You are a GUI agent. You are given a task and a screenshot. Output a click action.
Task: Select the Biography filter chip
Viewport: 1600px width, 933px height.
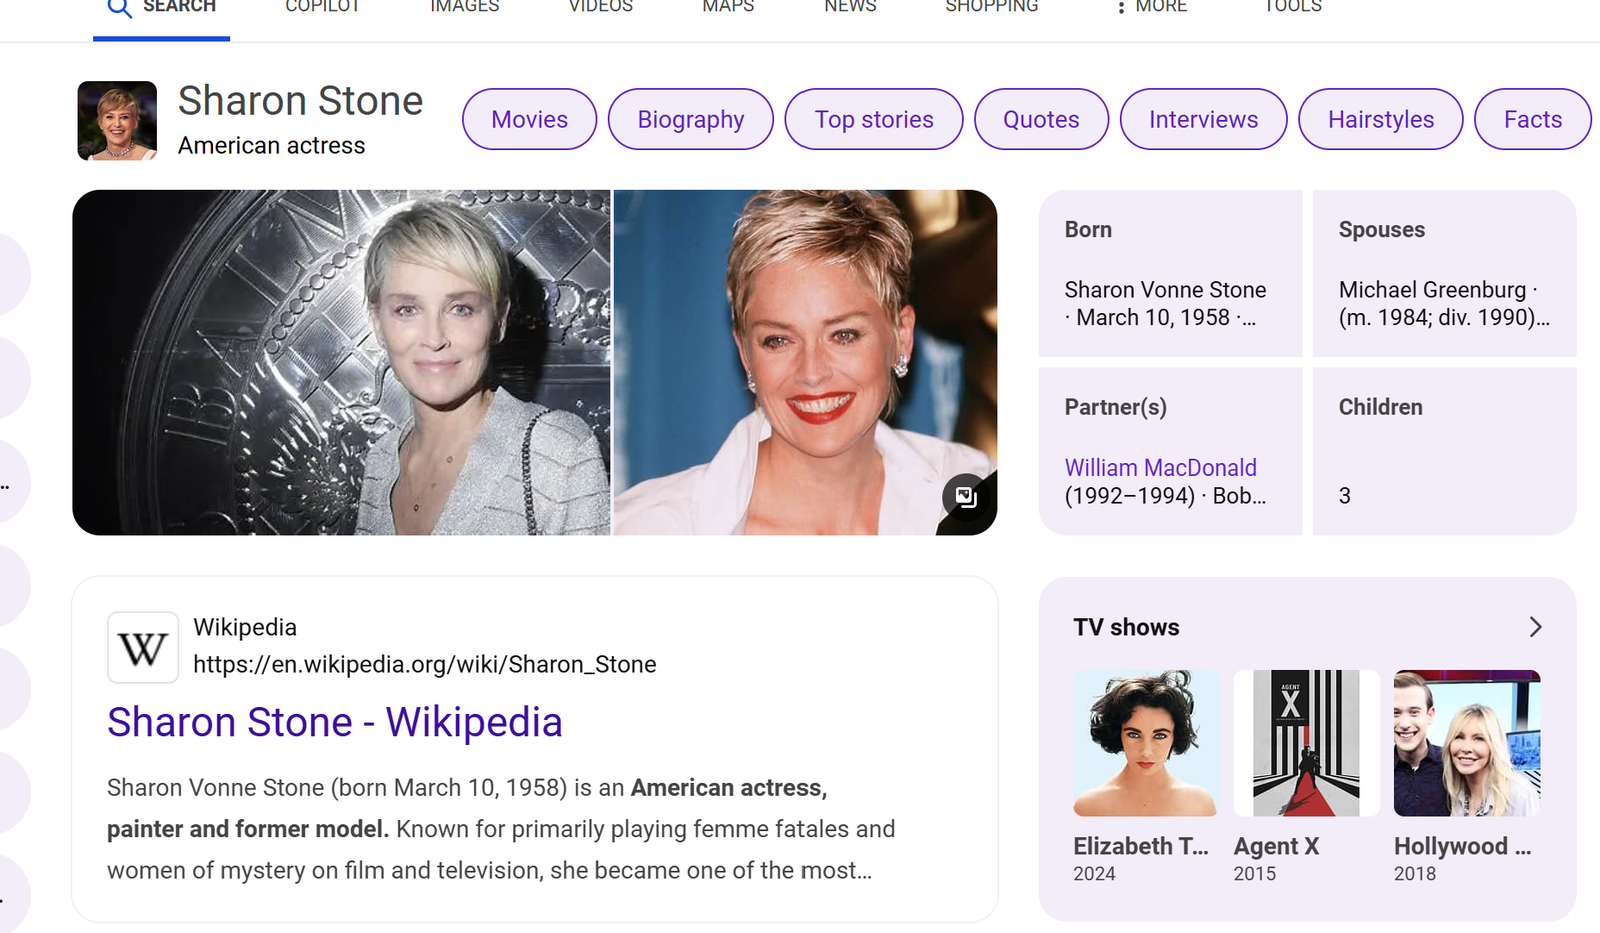pos(690,119)
